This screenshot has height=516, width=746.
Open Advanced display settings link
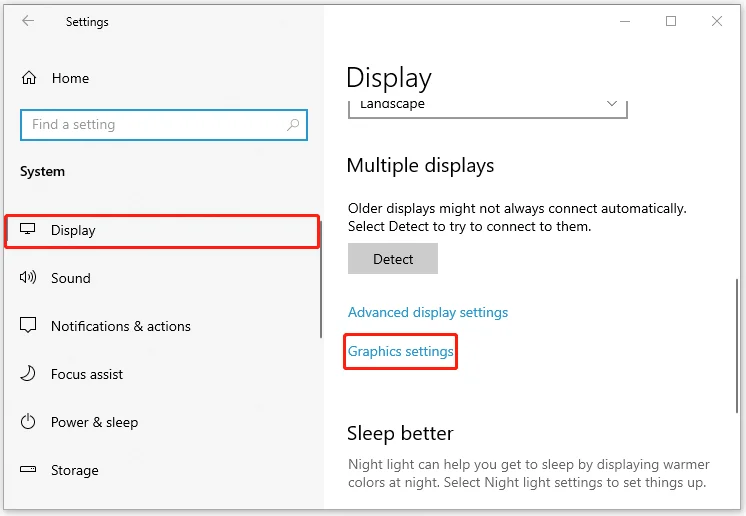428,312
